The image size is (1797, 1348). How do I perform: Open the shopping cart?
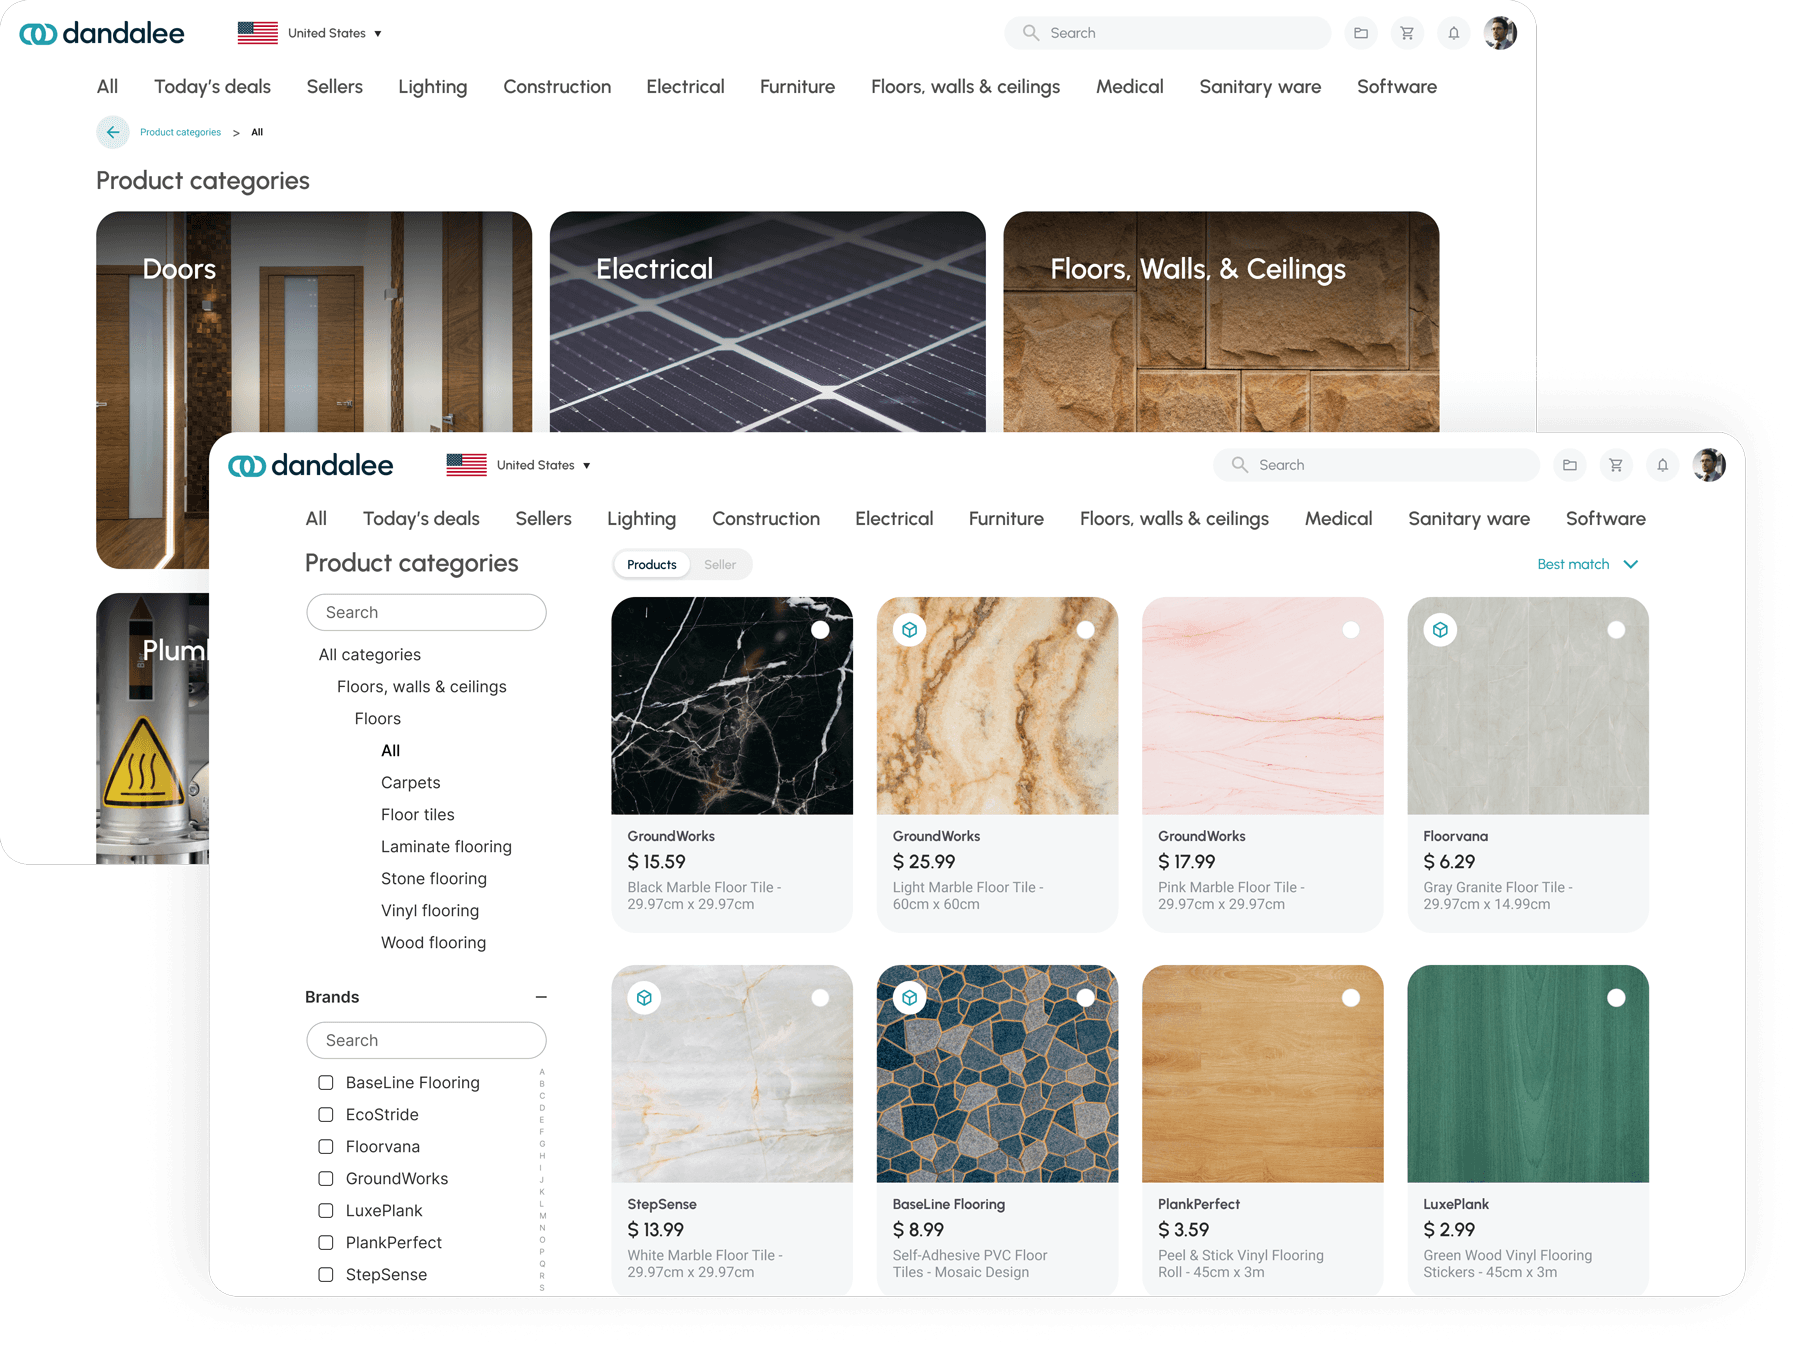pyautogui.click(x=1617, y=465)
